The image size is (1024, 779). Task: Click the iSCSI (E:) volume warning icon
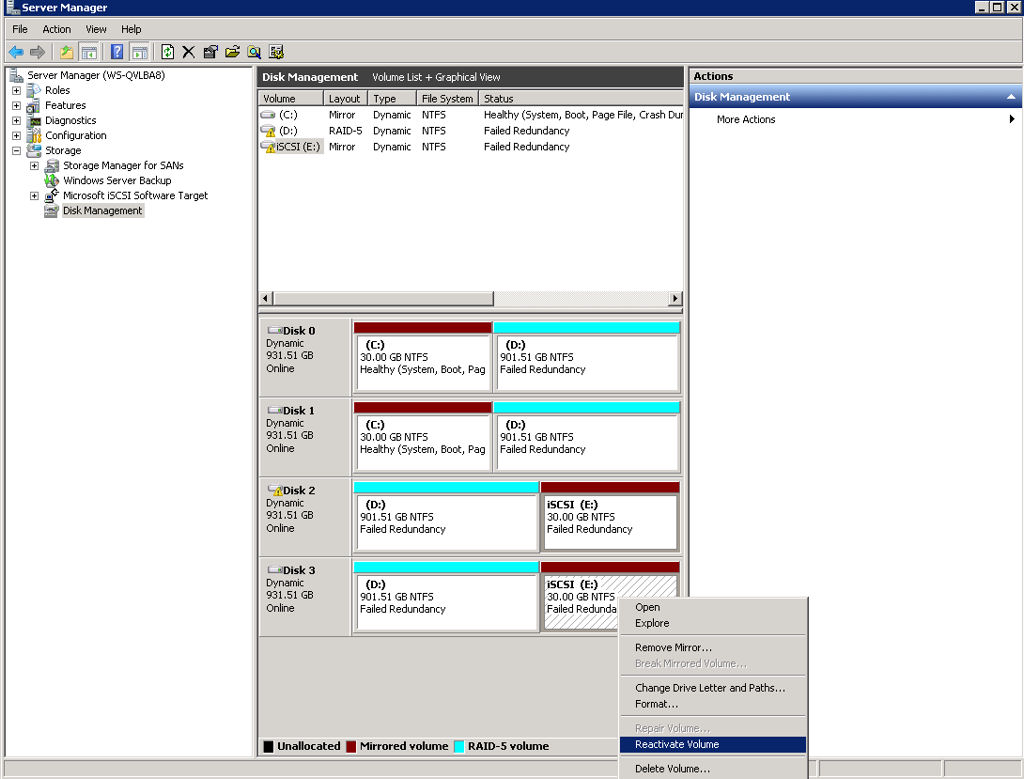click(268, 147)
